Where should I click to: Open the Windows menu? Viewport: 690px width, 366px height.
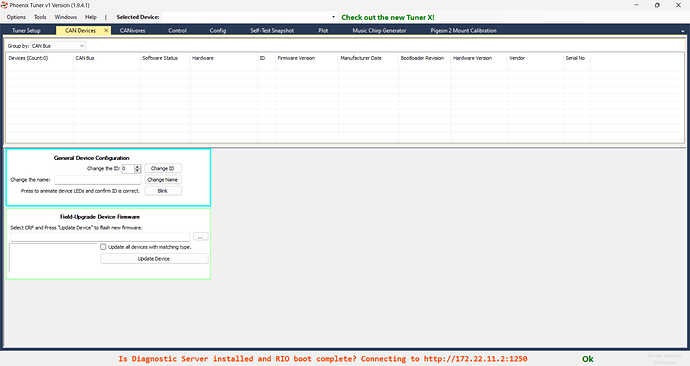66,17
